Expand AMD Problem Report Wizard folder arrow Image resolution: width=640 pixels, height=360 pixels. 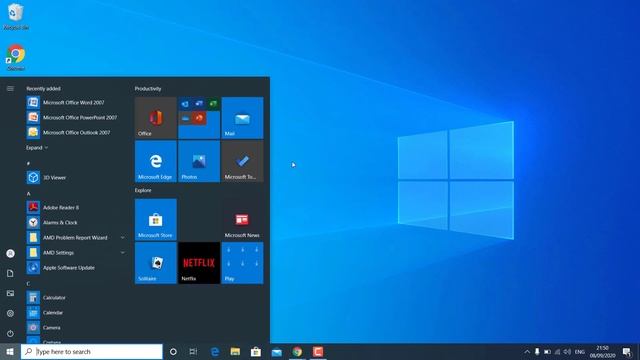(122, 238)
